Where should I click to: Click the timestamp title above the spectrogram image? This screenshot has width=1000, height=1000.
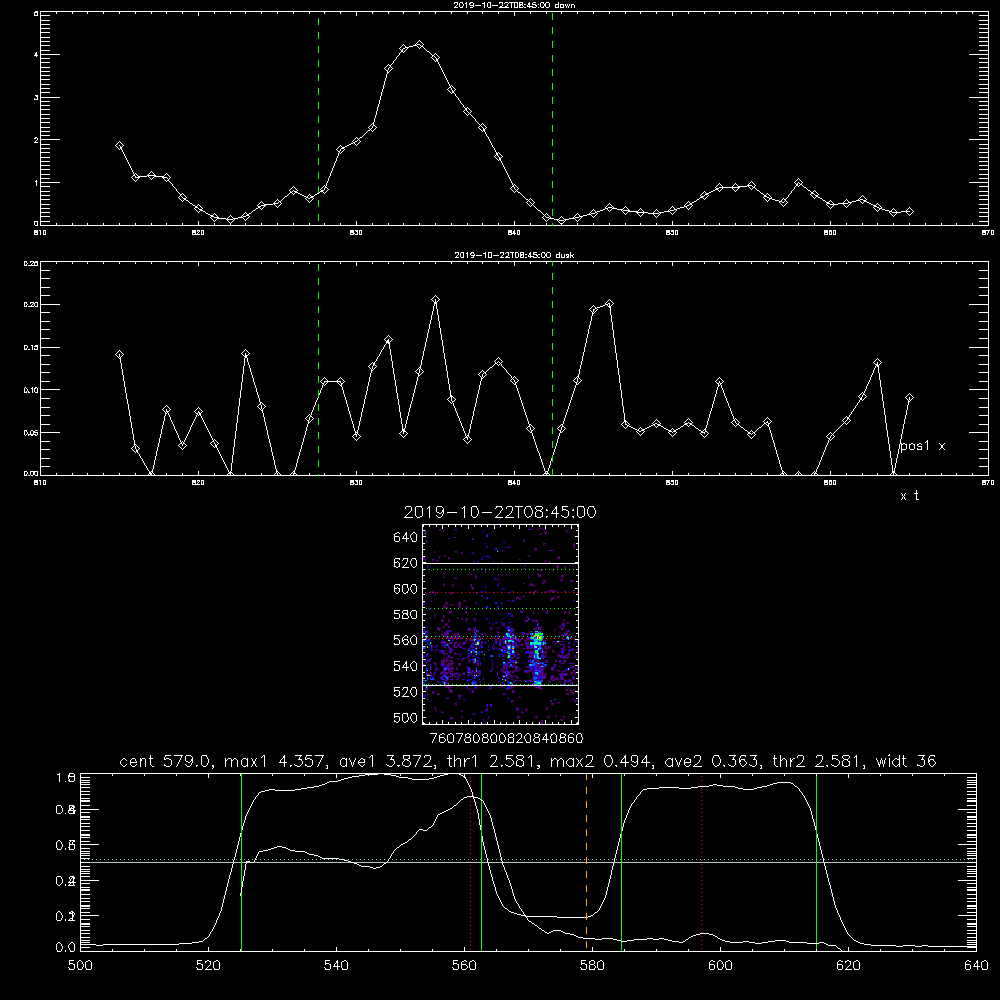(x=500, y=512)
